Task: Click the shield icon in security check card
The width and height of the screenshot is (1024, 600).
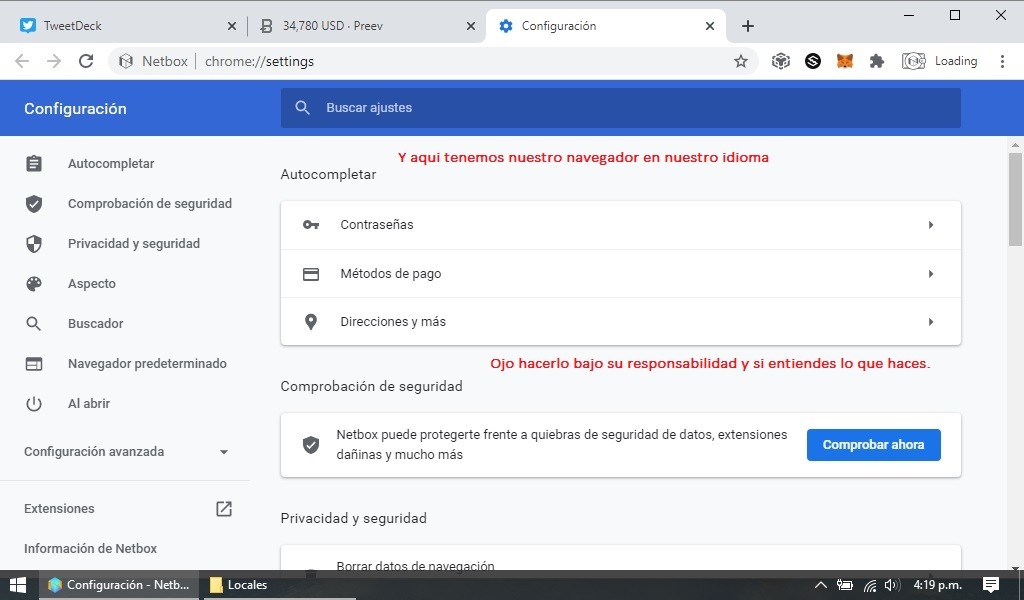Action: 311,445
